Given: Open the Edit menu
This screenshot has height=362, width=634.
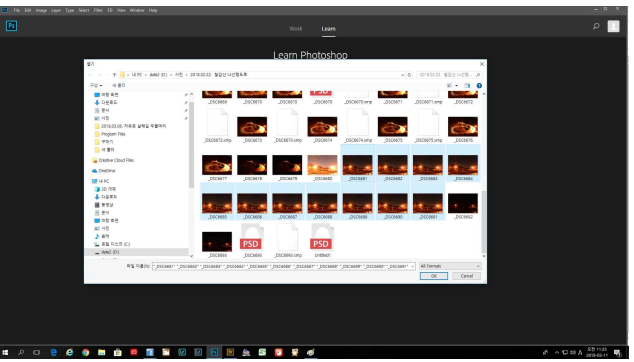Looking at the screenshot, I should tap(28, 11).
